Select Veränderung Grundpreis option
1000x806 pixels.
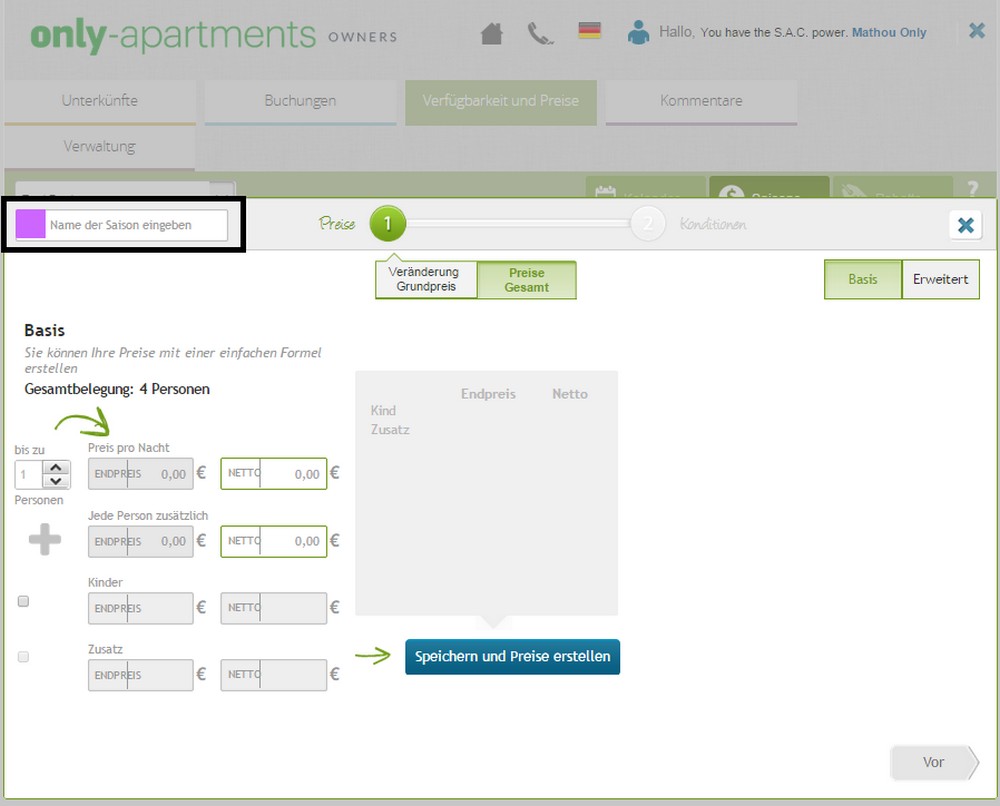coord(426,280)
